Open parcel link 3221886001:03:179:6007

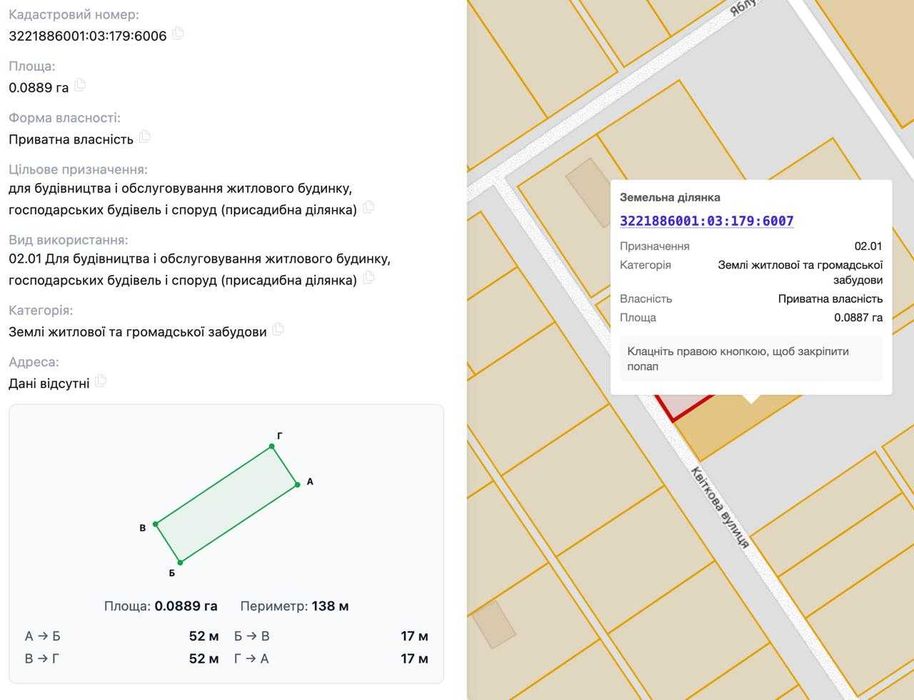[x=706, y=221]
